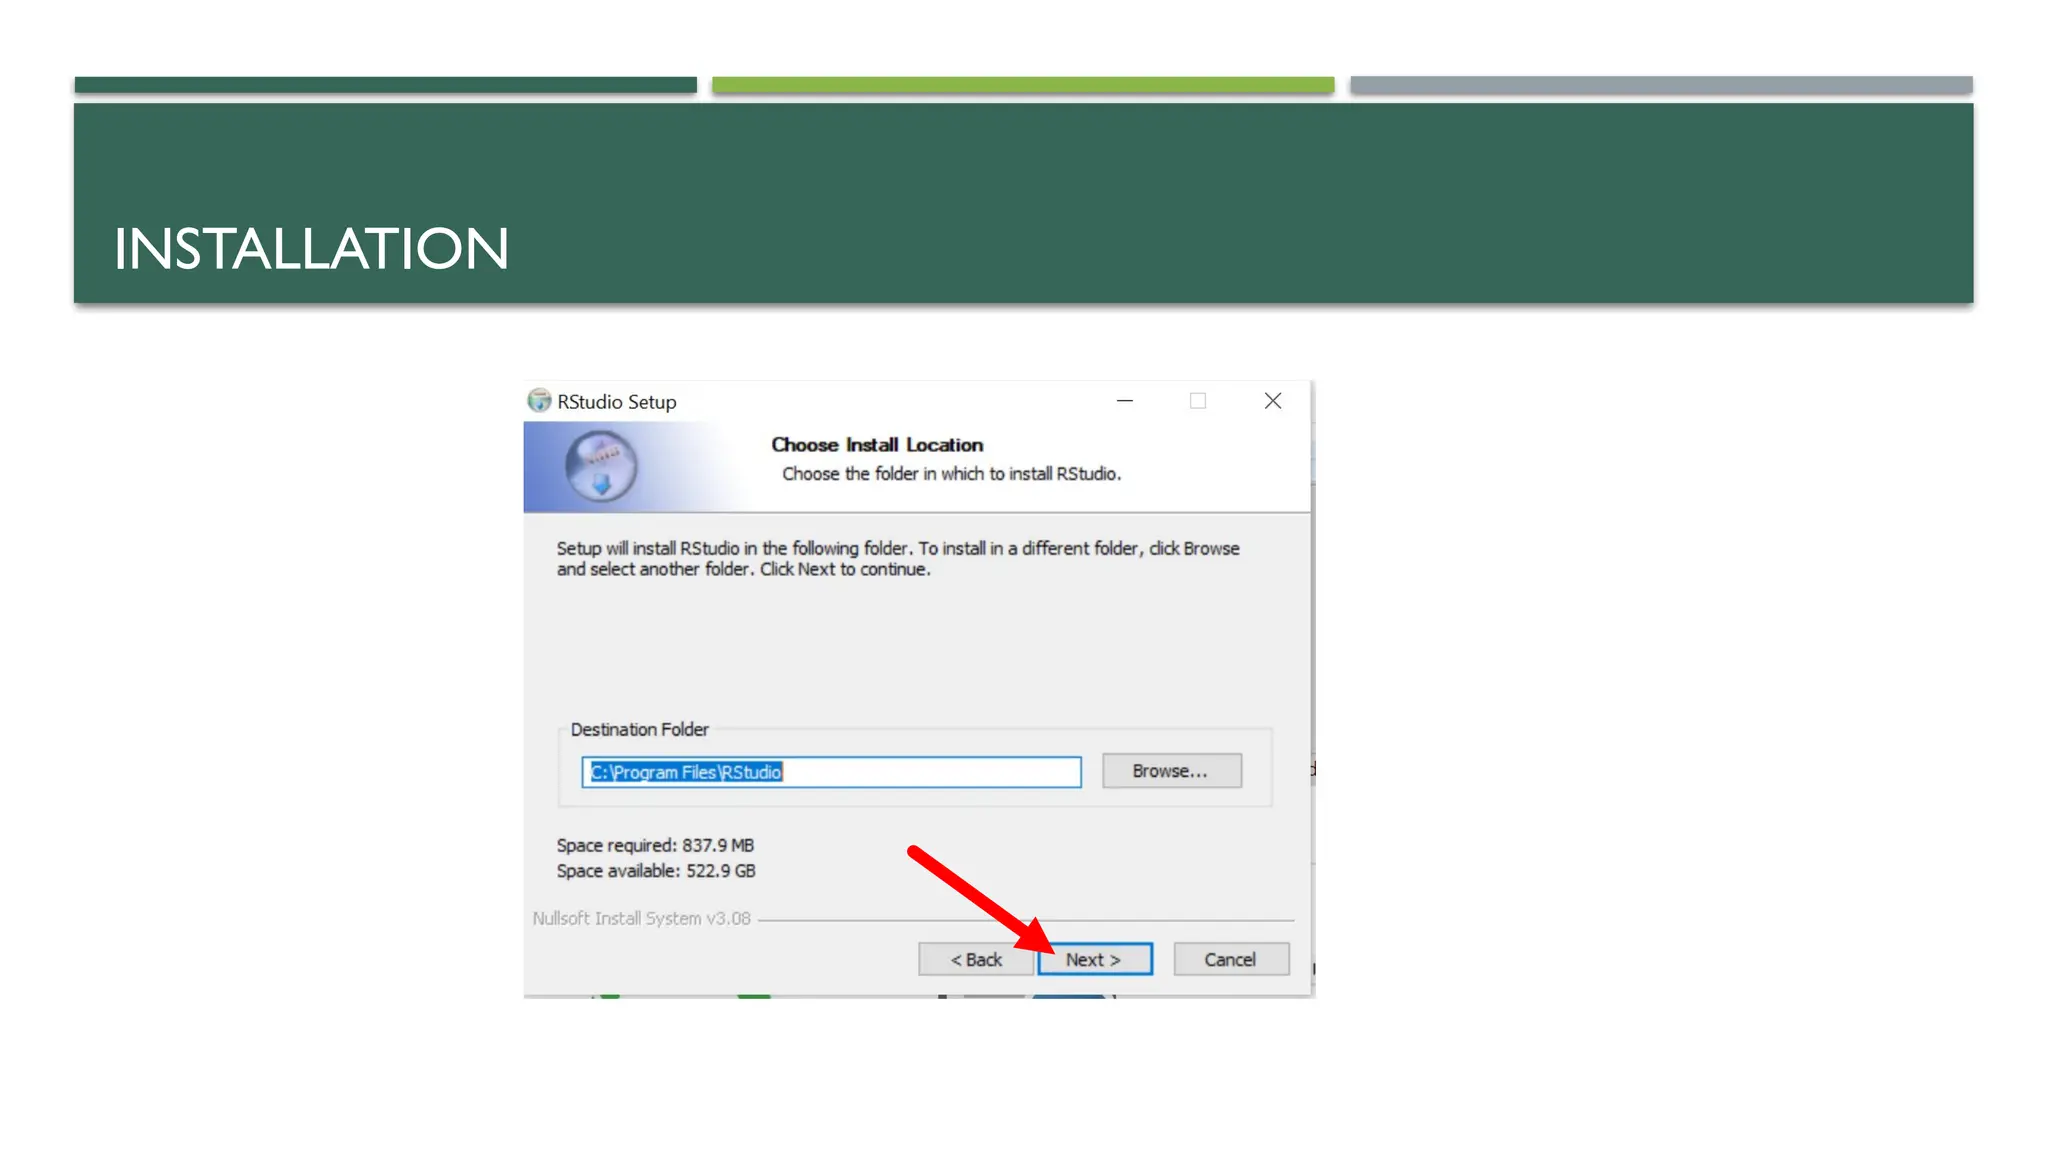Screen dimensions: 2048x1152
Task: Click the Nullsoft Install System v3.08 text
Action: 641,918
